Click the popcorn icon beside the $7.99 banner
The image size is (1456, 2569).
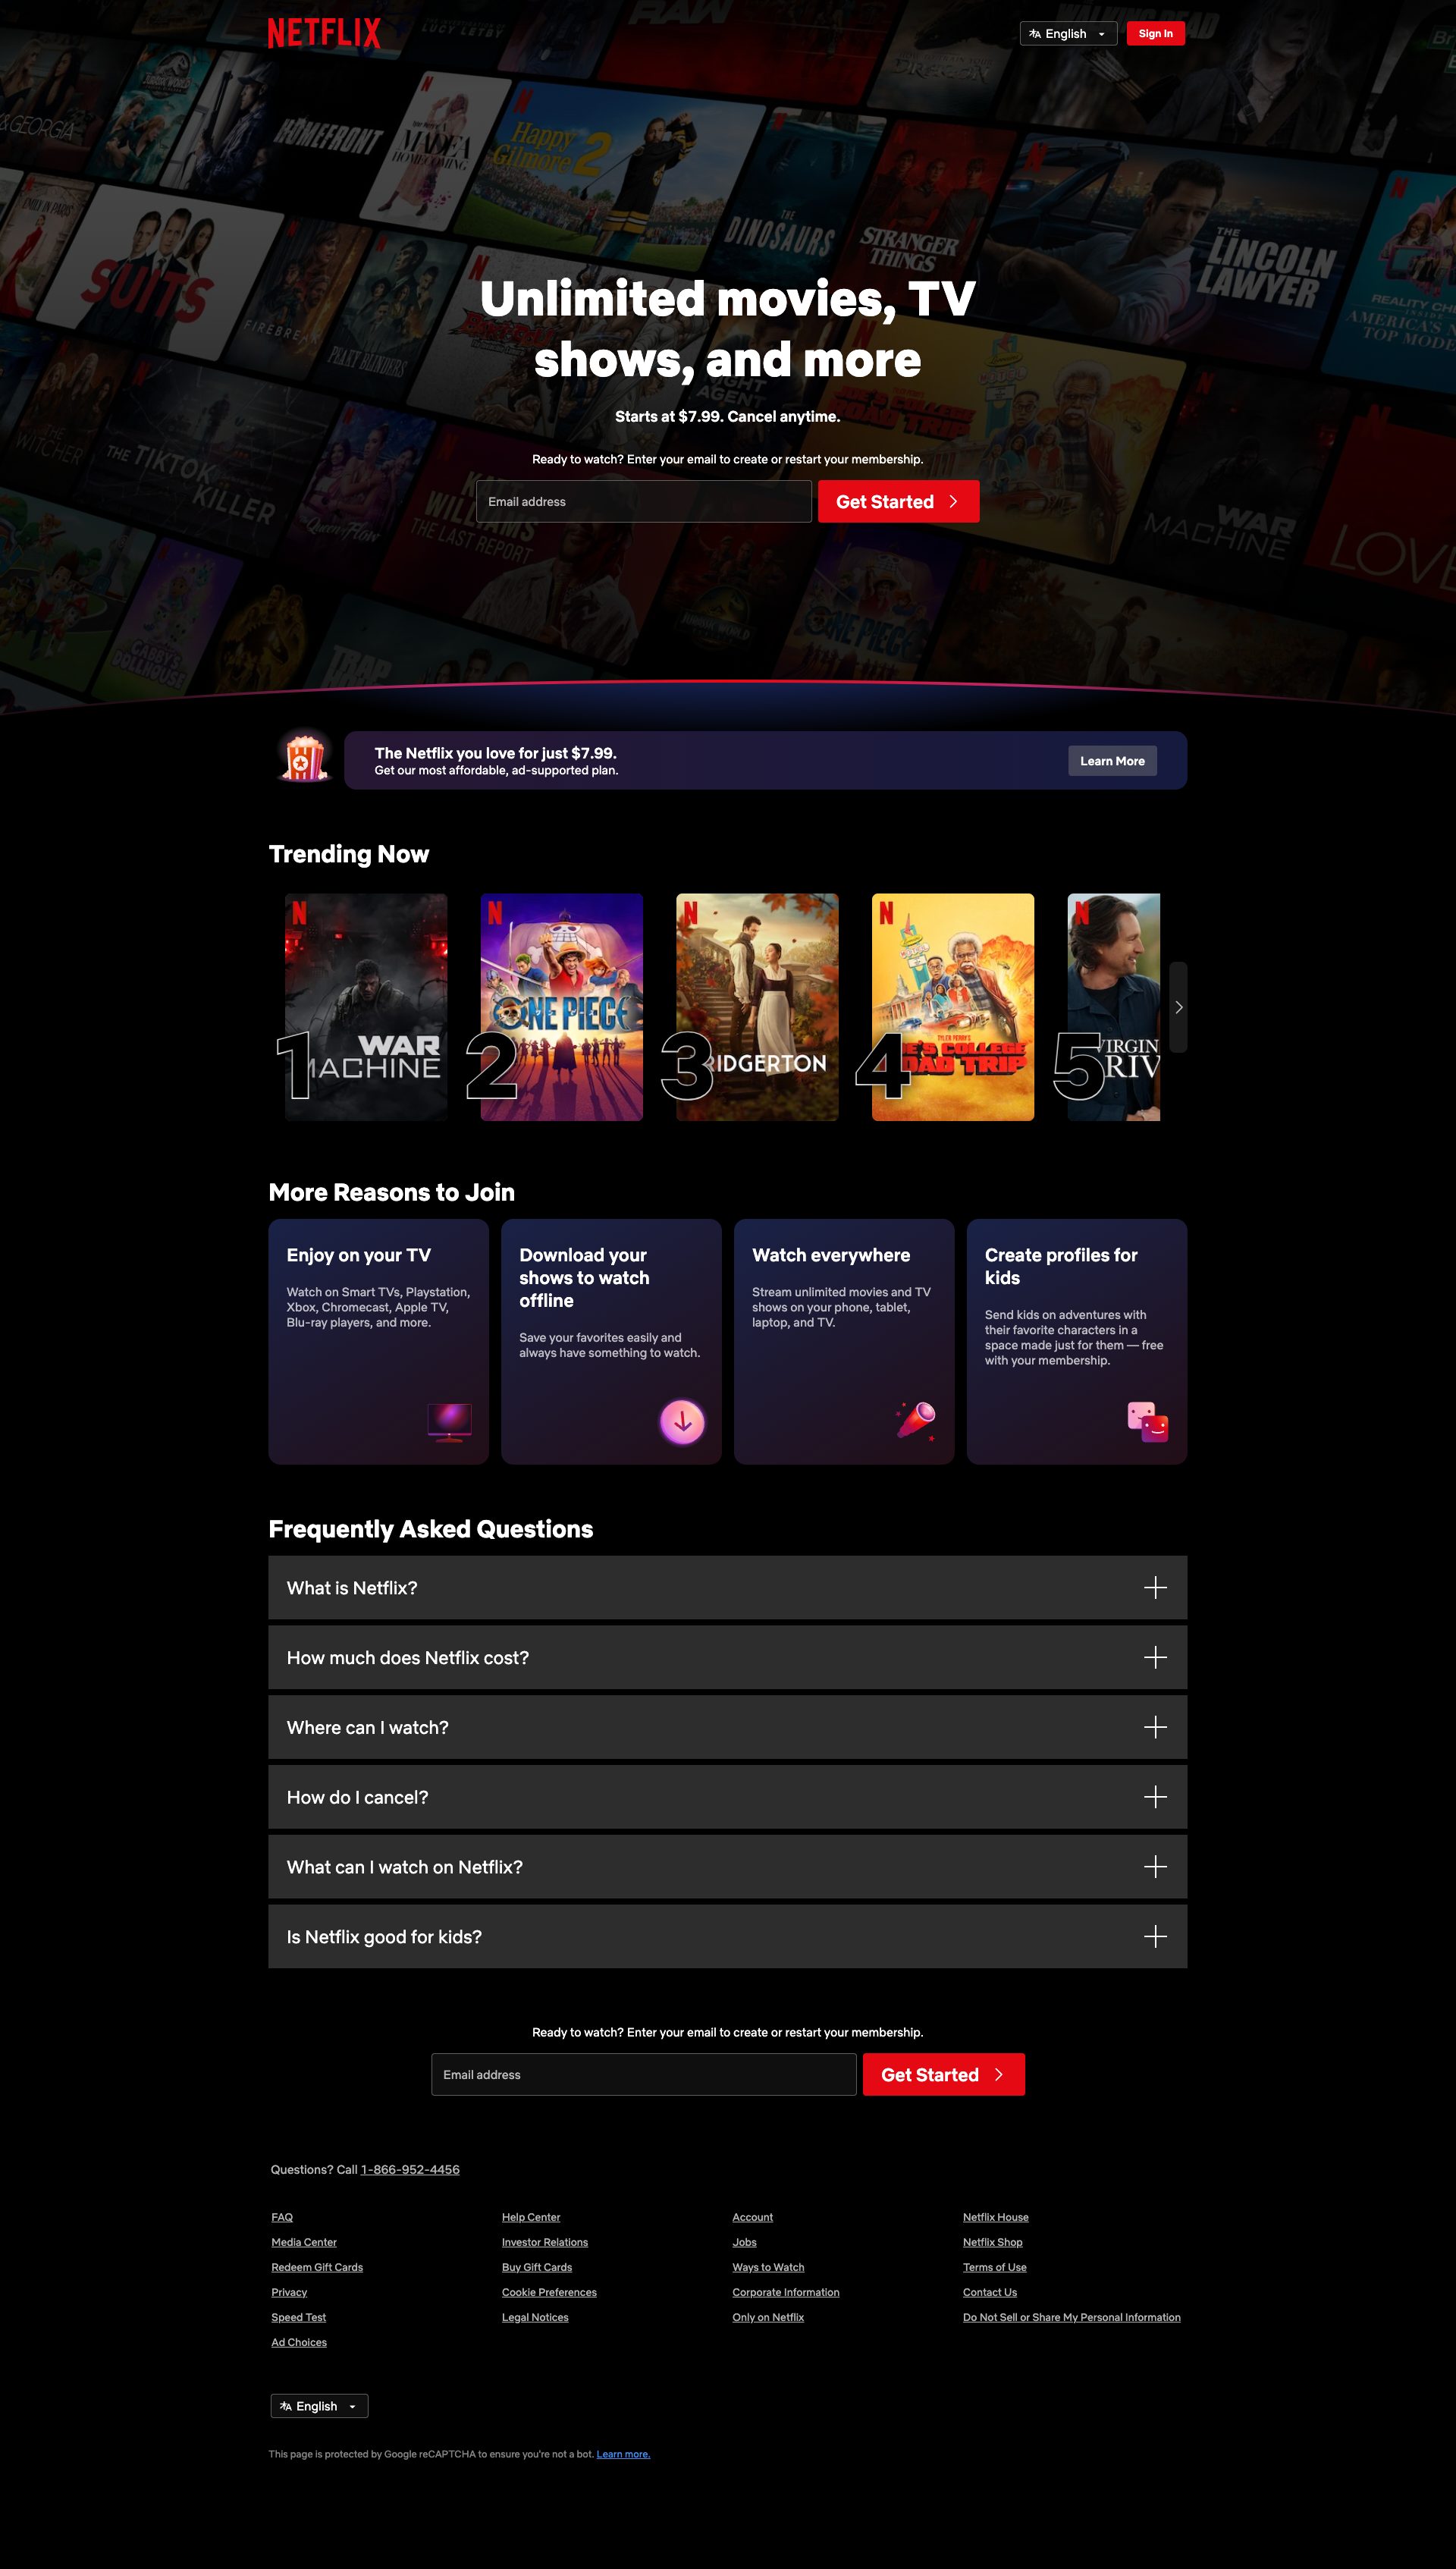click(303, 760)
